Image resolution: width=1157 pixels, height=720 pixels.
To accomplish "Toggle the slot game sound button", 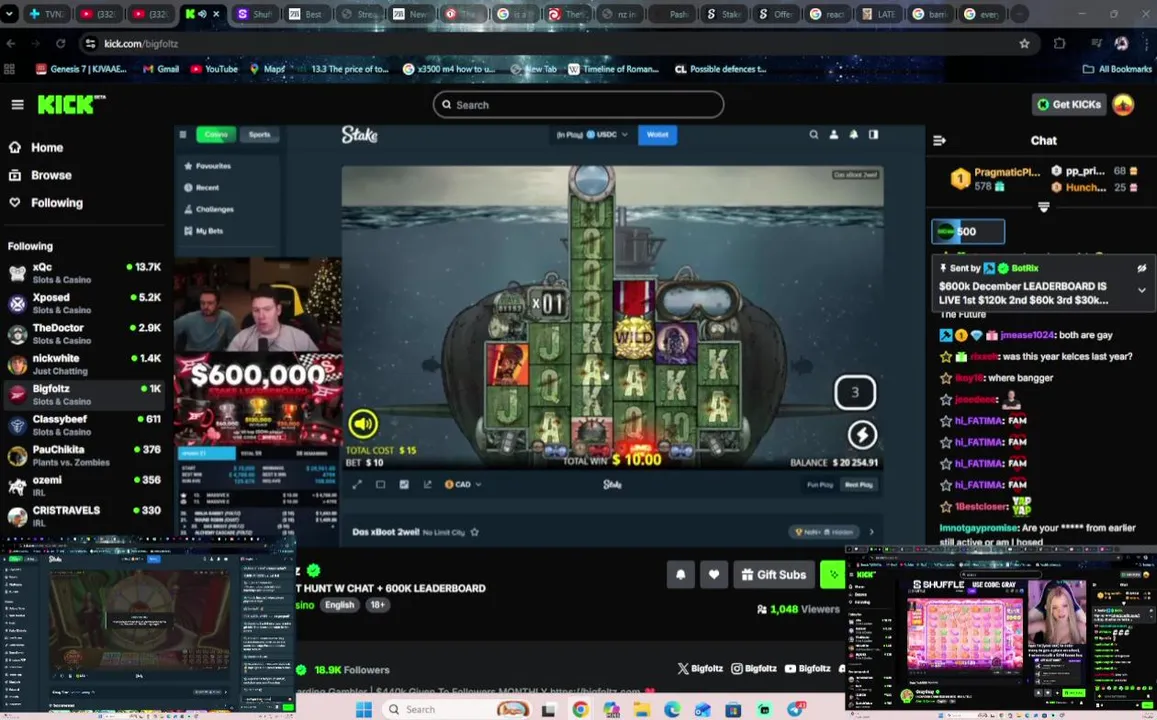I will 362,424.
